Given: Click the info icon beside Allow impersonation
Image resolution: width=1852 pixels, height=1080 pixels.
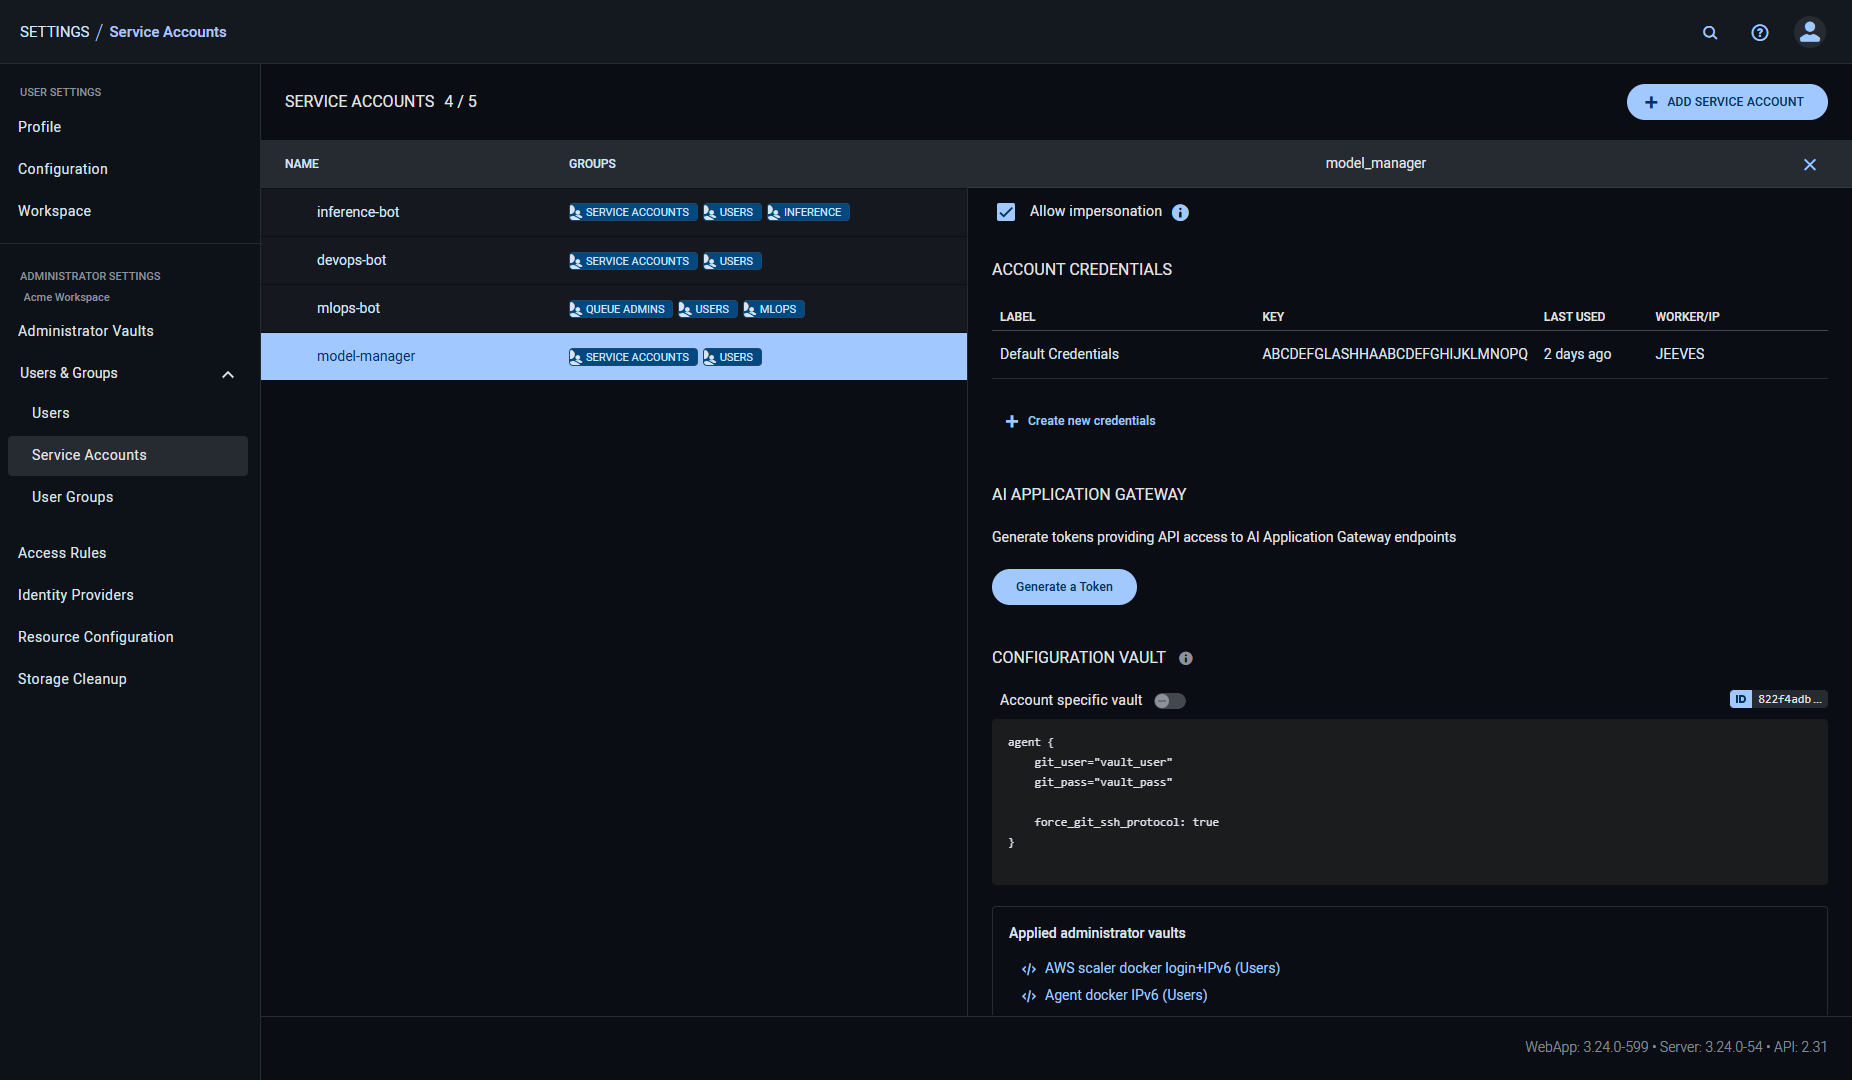Looking at the screenshot, I should 1181,212.
